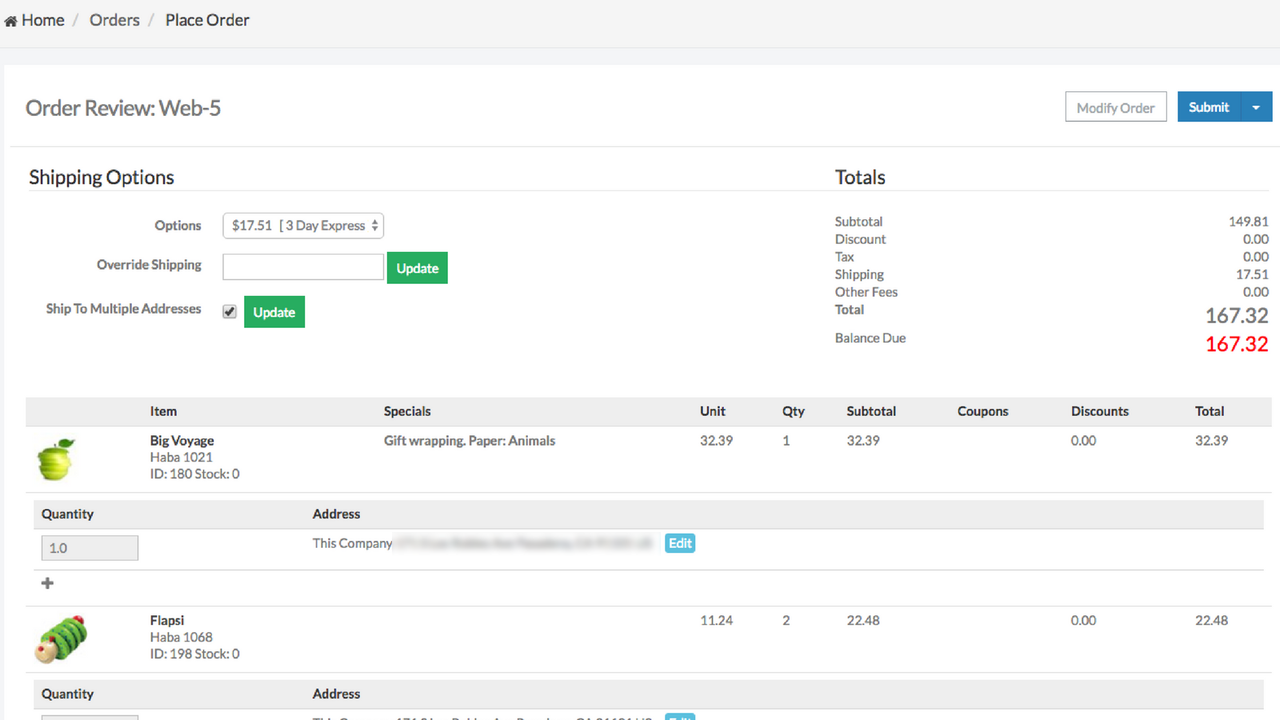1280x720 pixels.
Task: Click 'Haba 1021' text
Action: coord(181,457)
